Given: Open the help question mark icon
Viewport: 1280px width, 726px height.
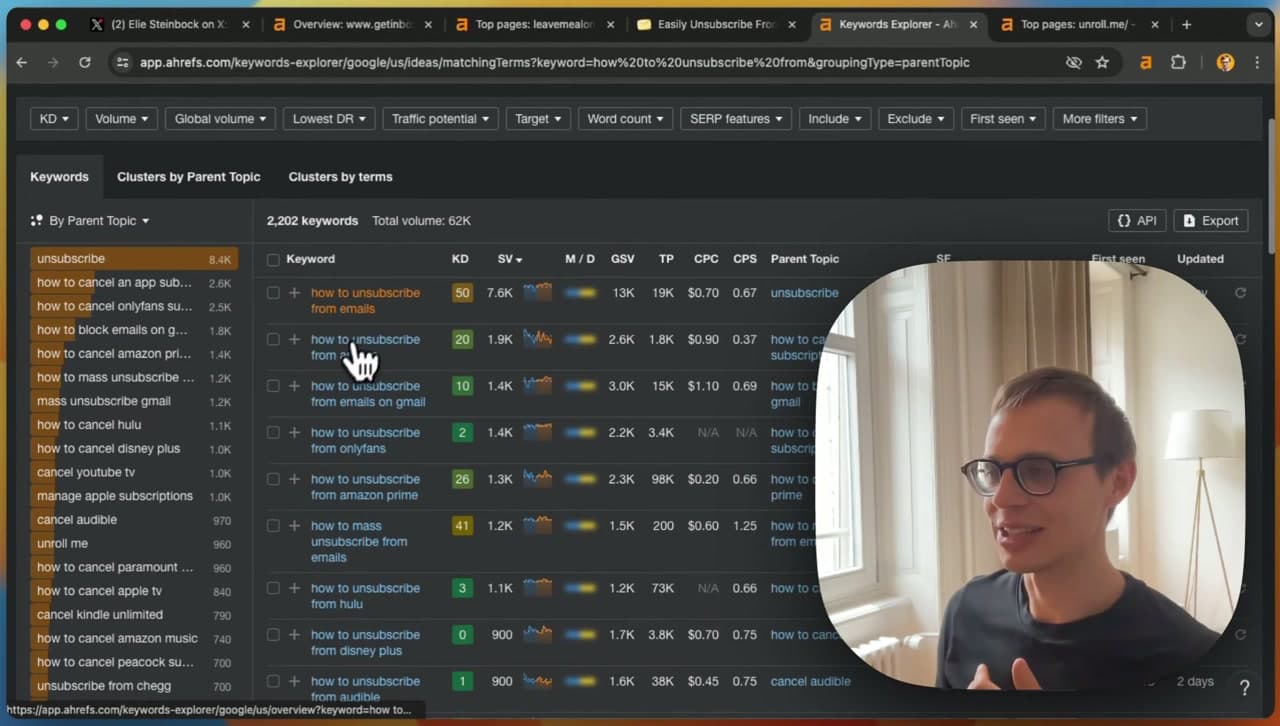Looking at the screenshot, I should (1245, 688).
